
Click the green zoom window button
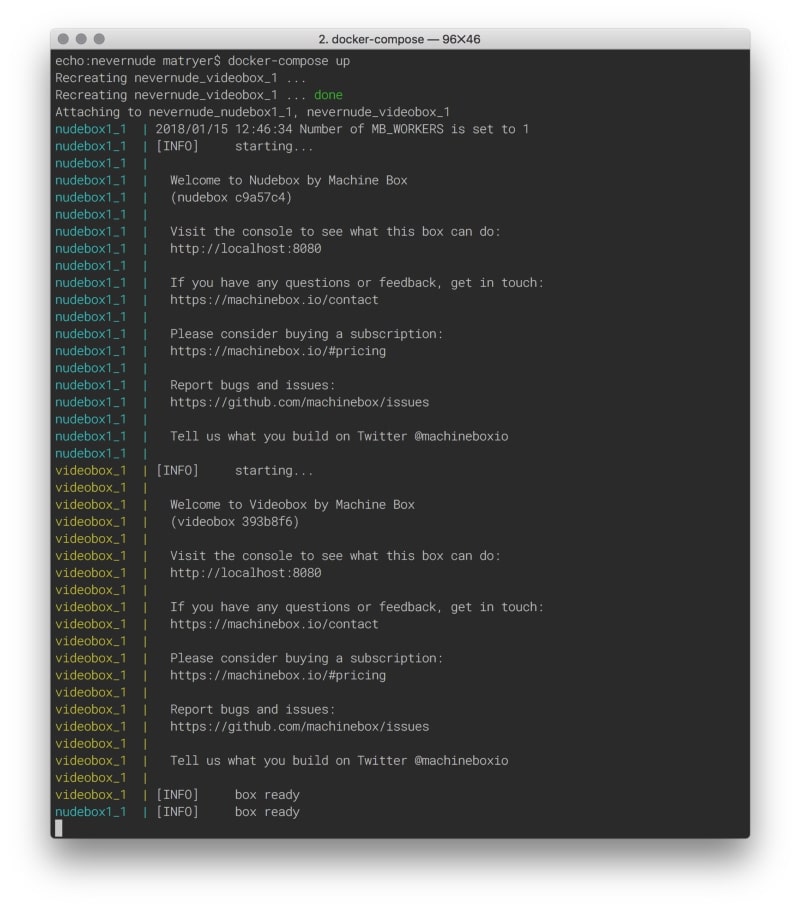pos(99,39)
